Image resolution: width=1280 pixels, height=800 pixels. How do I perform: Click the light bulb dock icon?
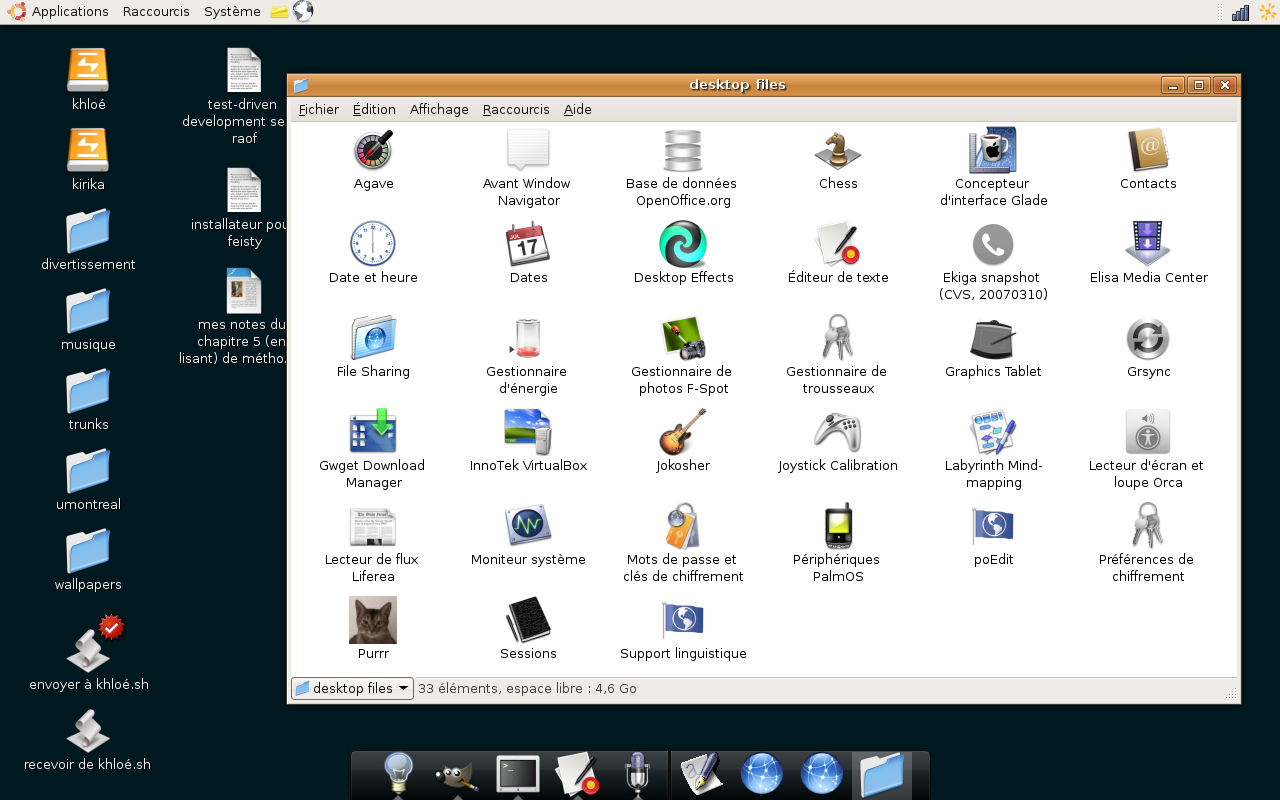[398, 773]
